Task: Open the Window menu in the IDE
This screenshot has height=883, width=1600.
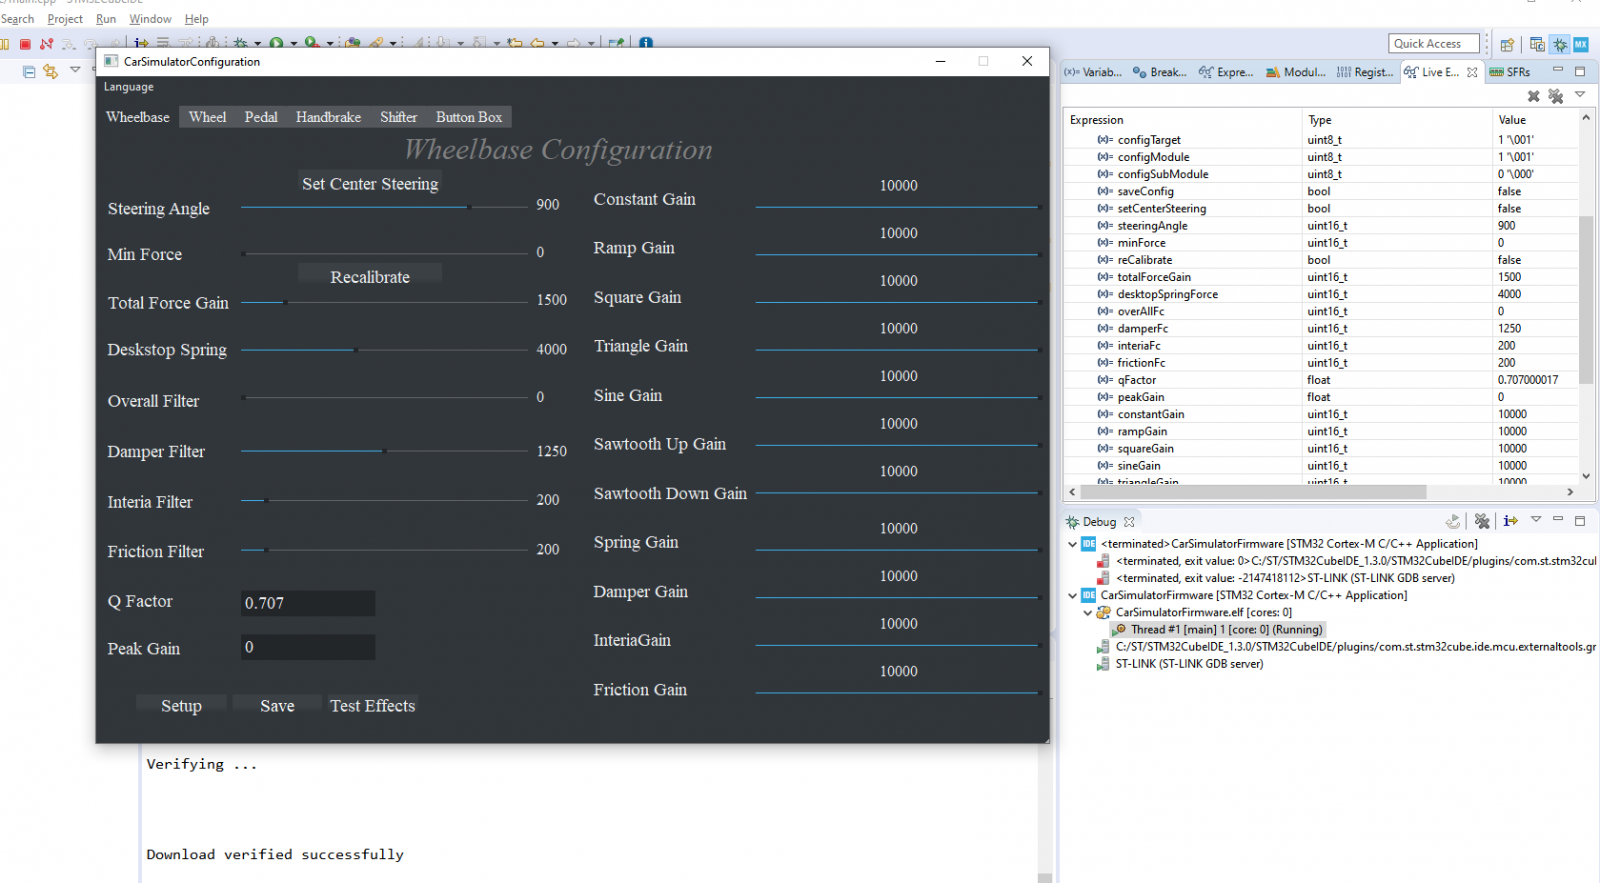Action: [x=150, y=19]
